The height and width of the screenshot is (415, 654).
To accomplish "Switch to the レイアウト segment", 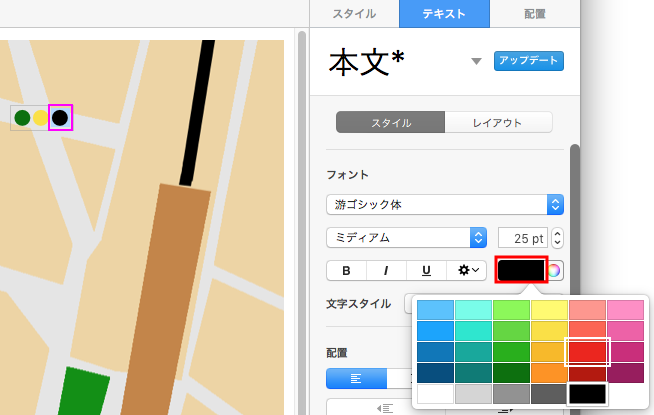I will [498, 123].
